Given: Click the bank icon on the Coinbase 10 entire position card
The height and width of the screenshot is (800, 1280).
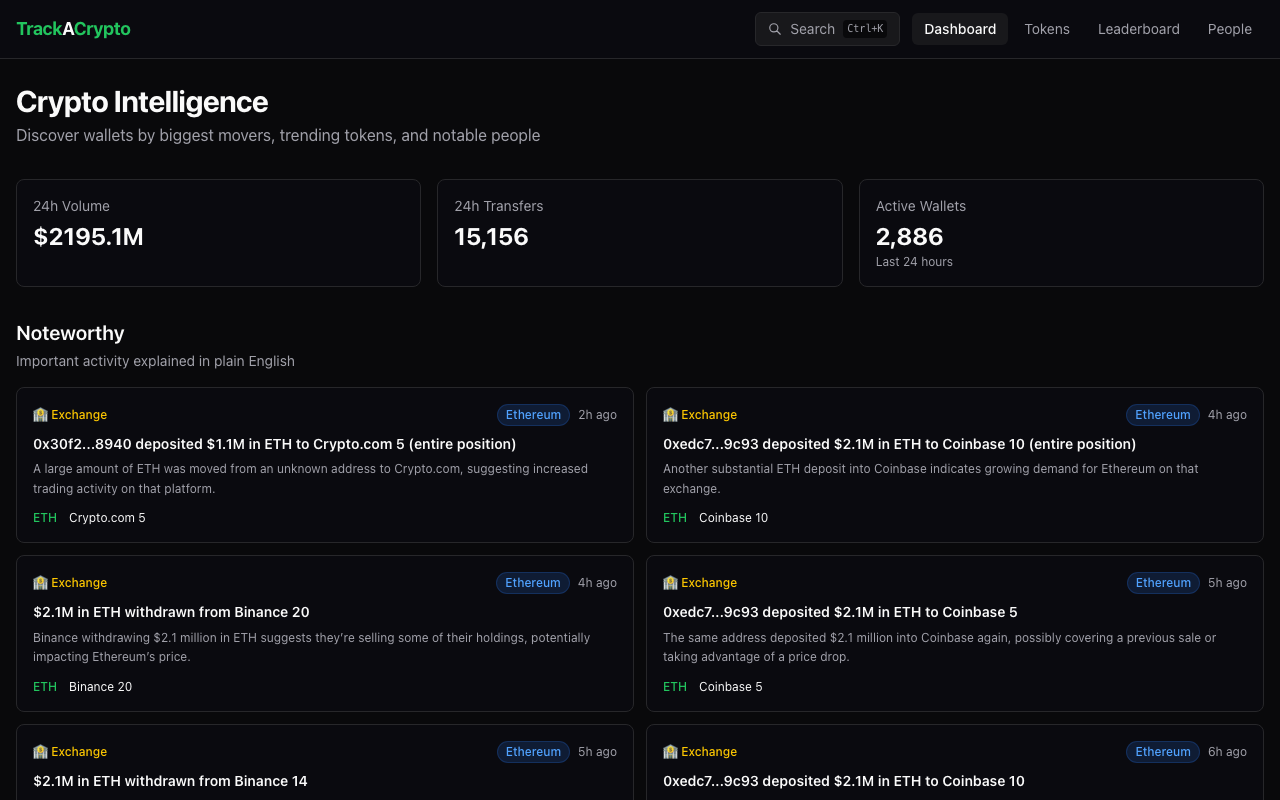Looking at the screenshot, I should click(670, 415).
